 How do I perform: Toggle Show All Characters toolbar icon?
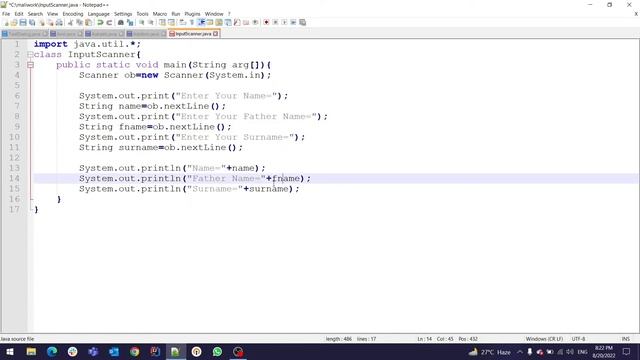click(191, 22)
